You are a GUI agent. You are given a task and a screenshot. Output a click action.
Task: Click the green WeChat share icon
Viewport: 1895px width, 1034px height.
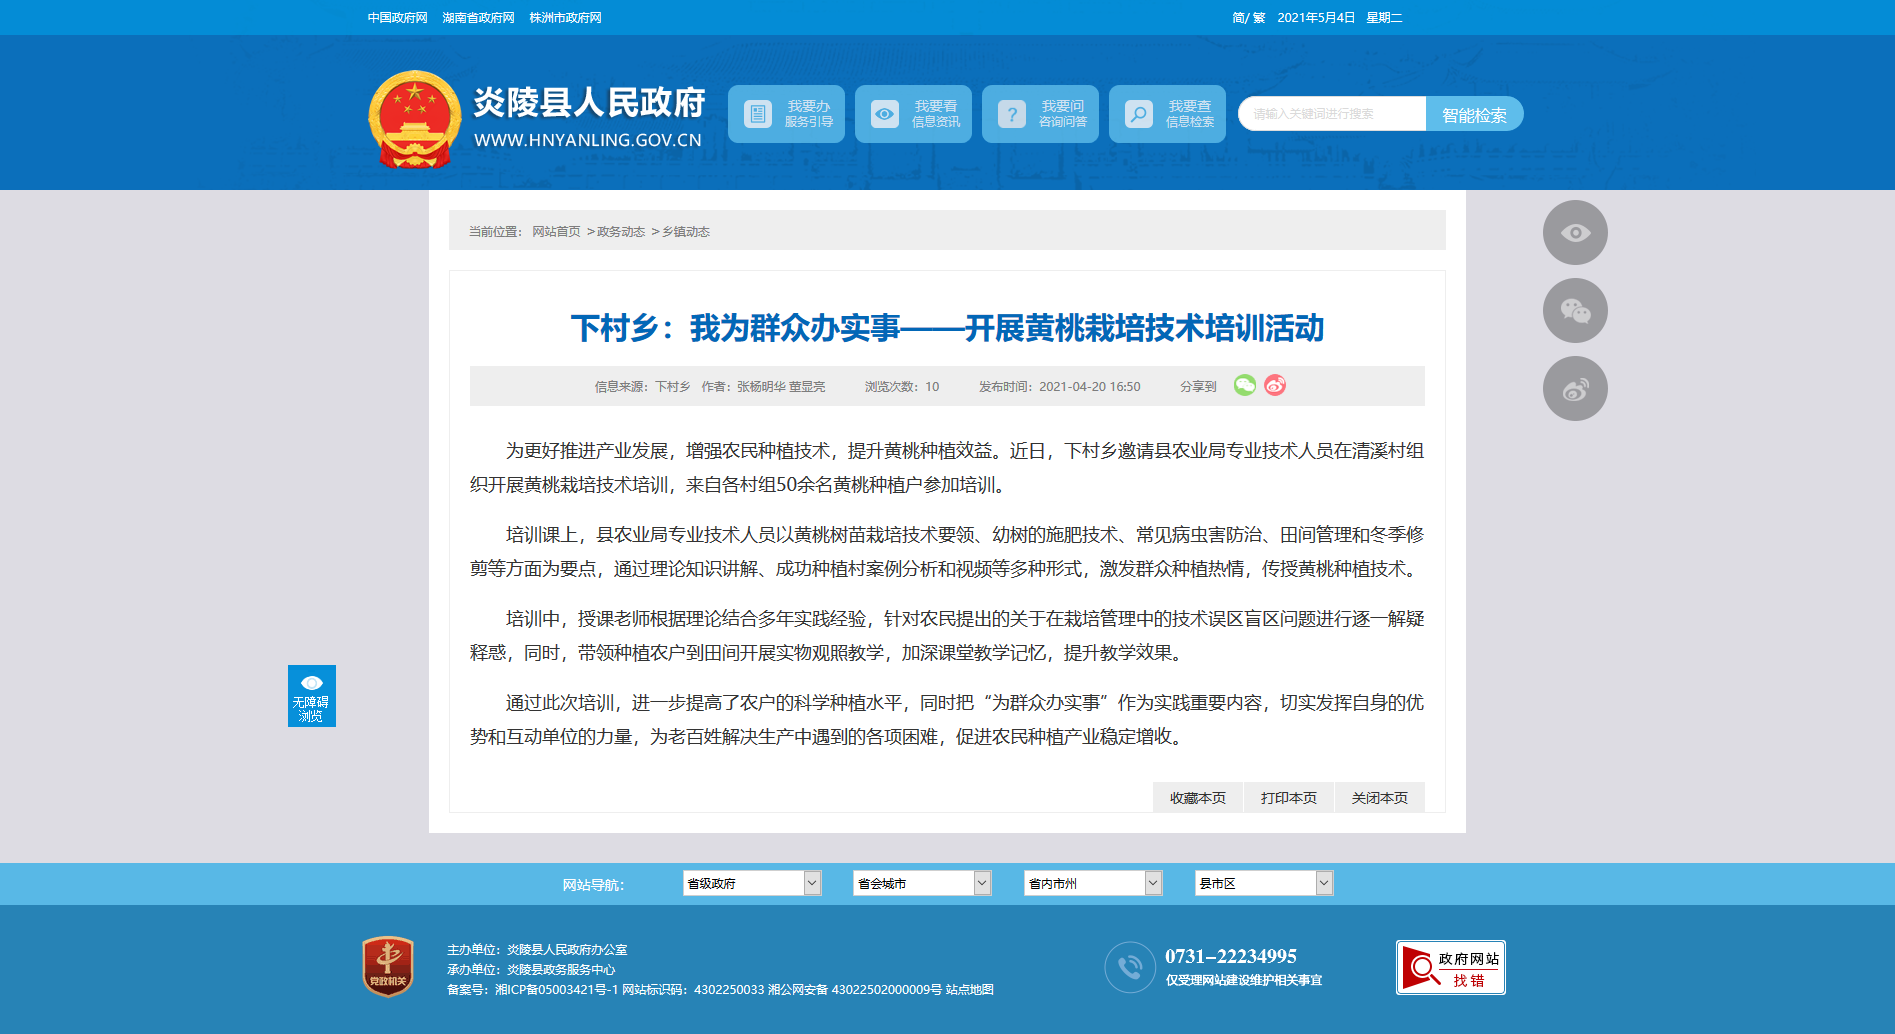click(x=1244, y=385)
